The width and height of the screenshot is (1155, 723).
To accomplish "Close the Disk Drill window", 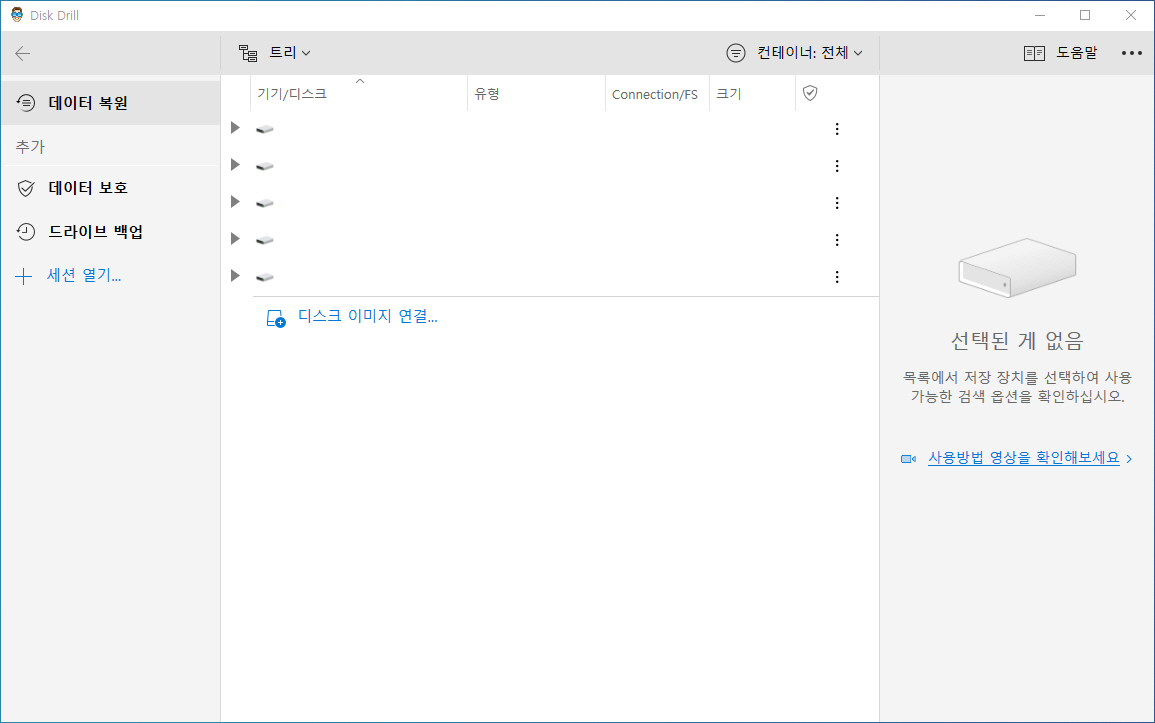I will pos(1131,15).
